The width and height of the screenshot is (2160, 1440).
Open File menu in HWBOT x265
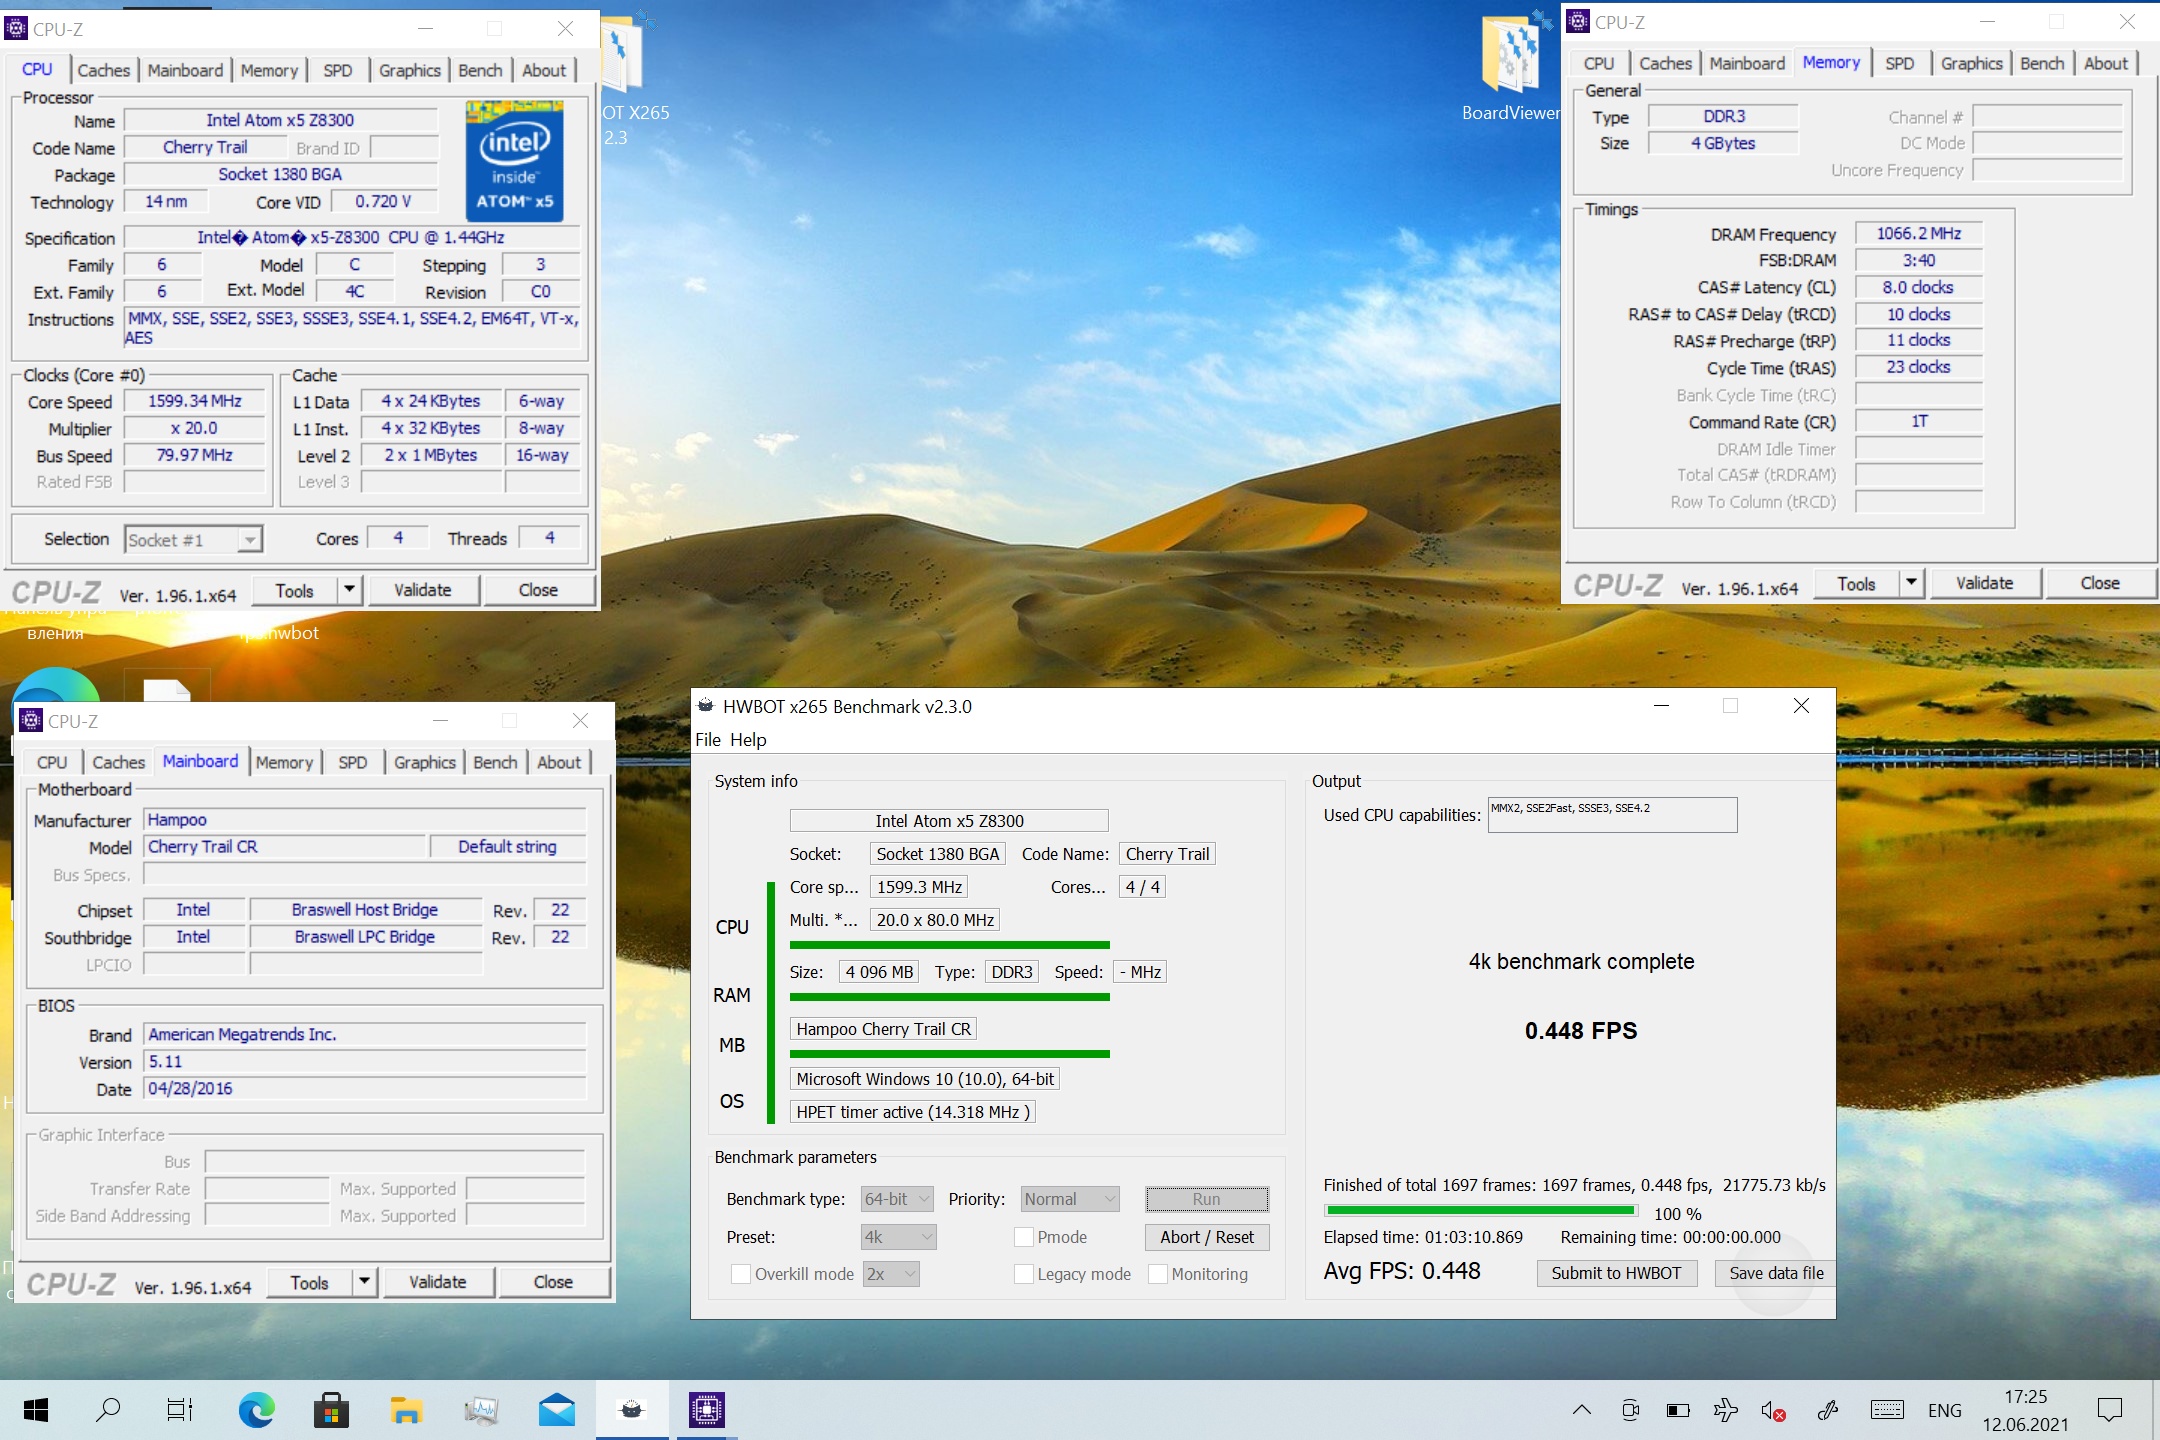pyautogui.click(x=708, y=740)
